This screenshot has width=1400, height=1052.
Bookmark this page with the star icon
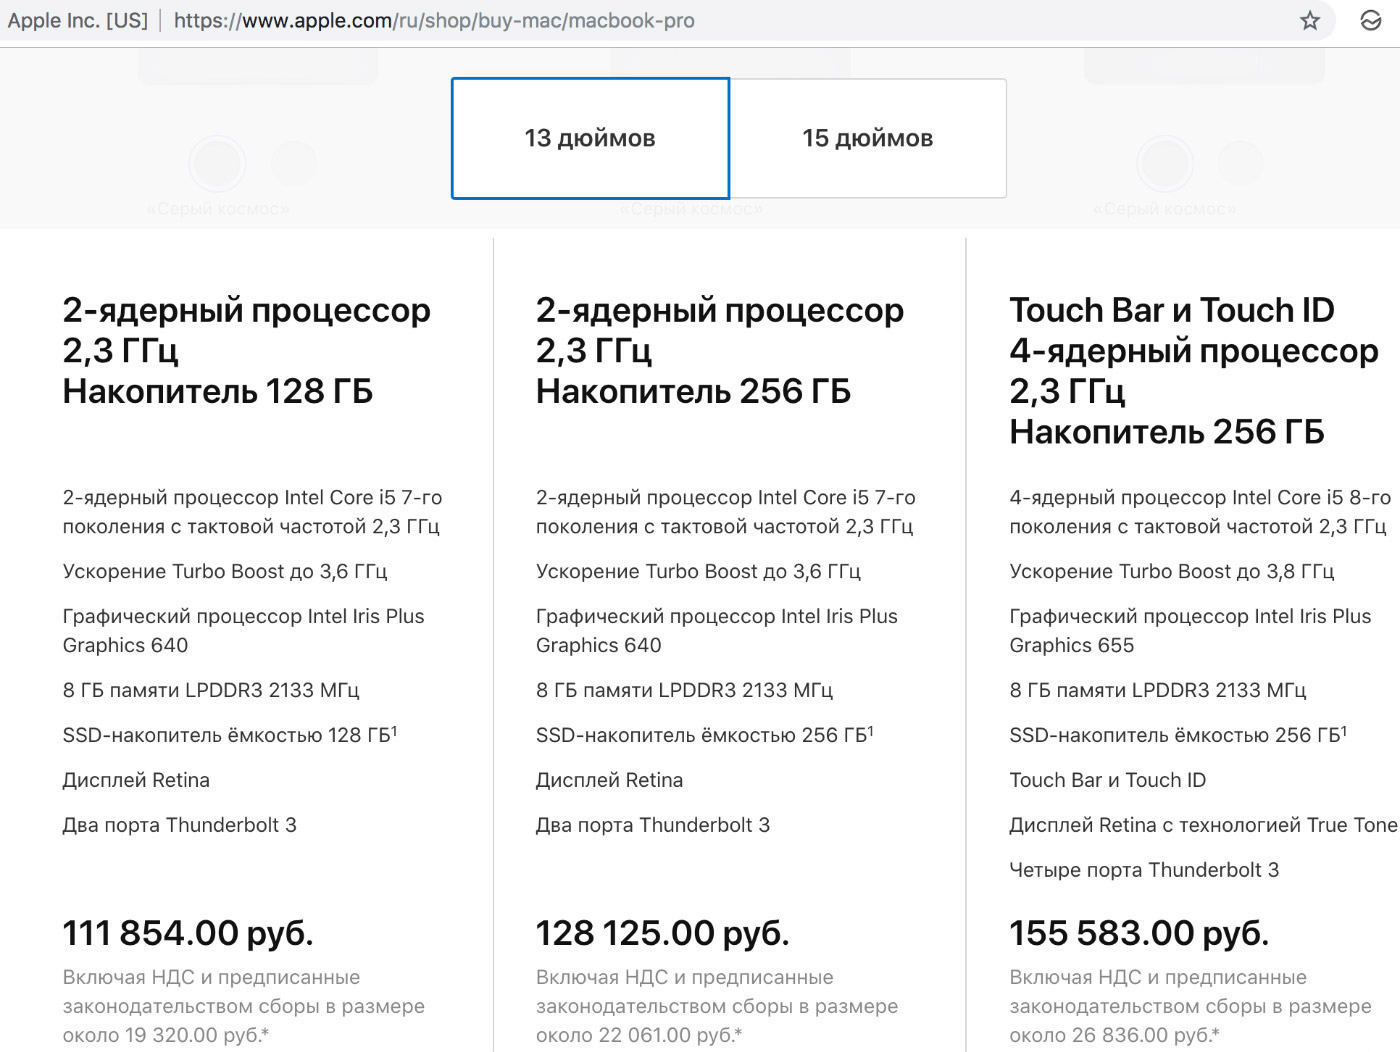point(1309,21)
